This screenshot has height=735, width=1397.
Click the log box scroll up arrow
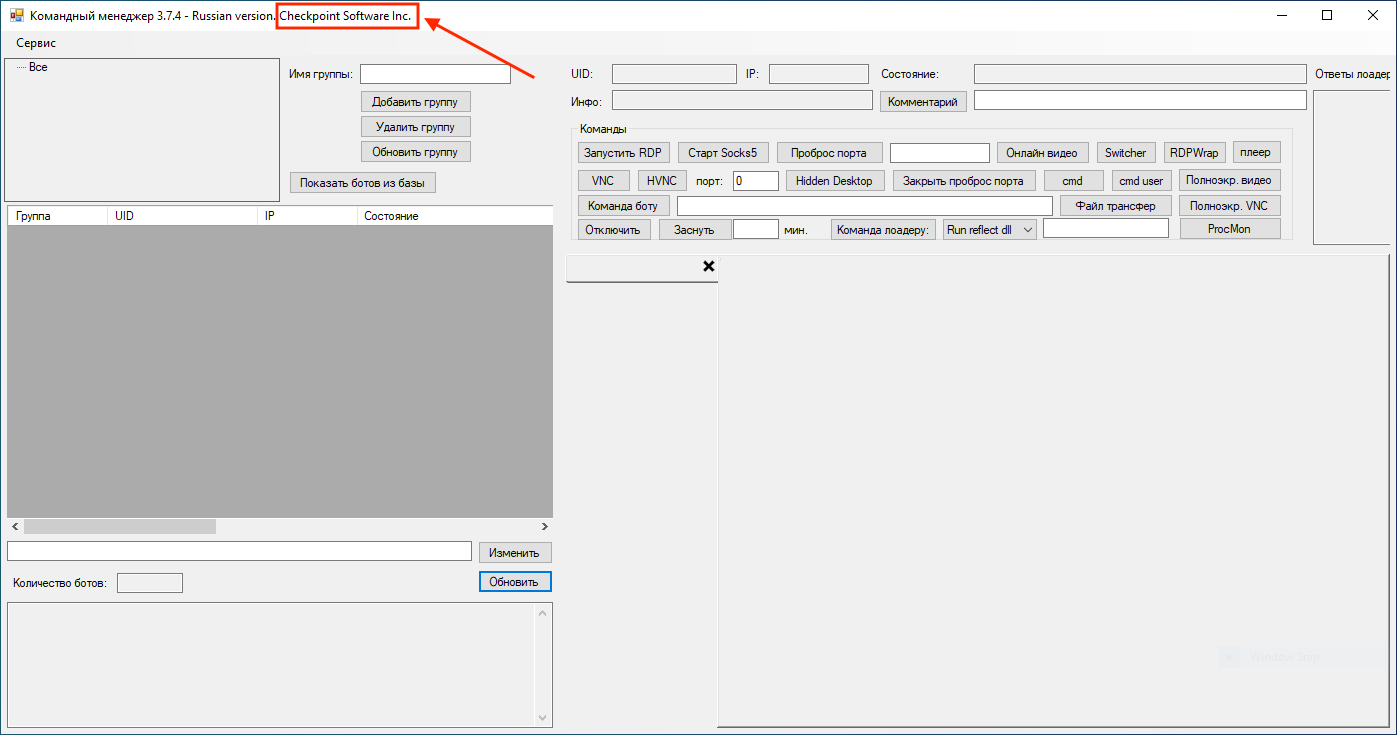[x=544, y=613]
